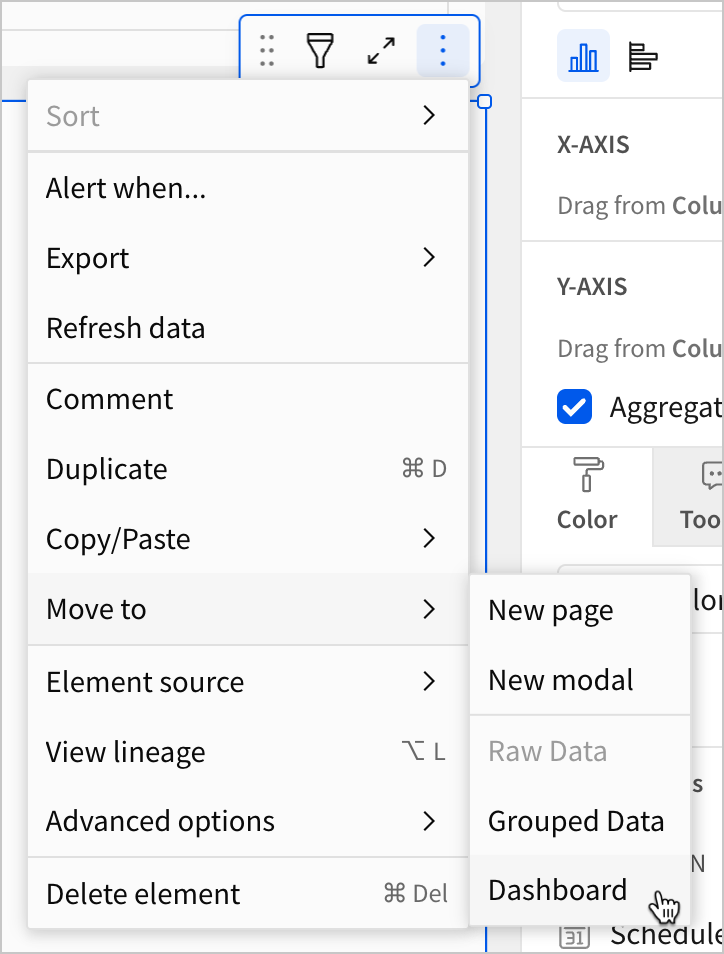
Task: Open the Element source submenu
Action: (246, 682)
